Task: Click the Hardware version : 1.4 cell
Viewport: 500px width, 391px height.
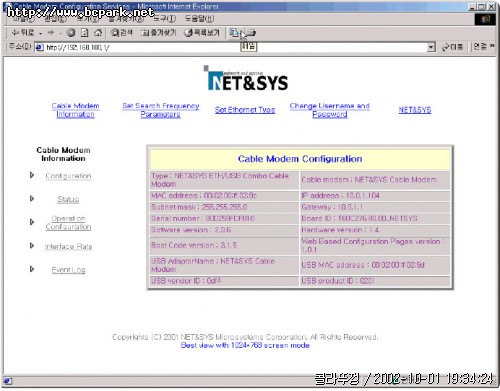Action: (375, 230)
